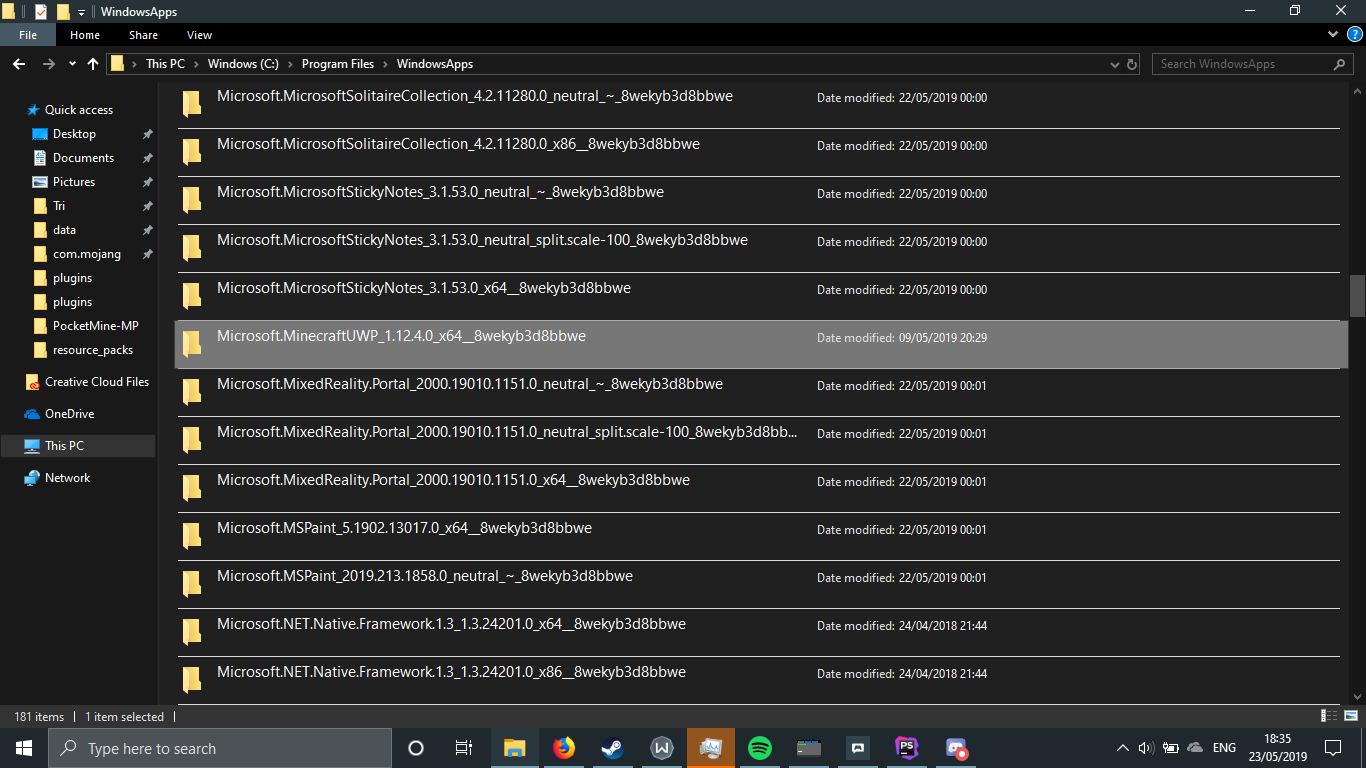Open the View ribbon tab

click(199, 35)
